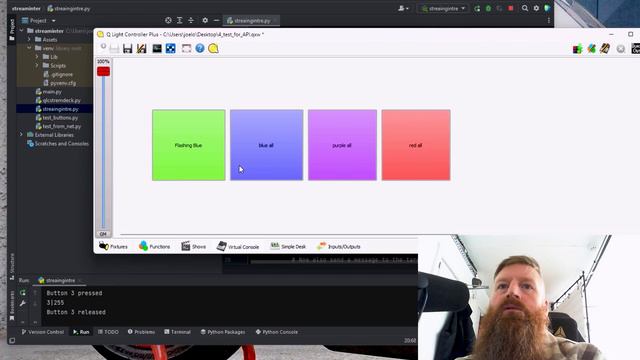Click the grand master slider track

[103, 153]
